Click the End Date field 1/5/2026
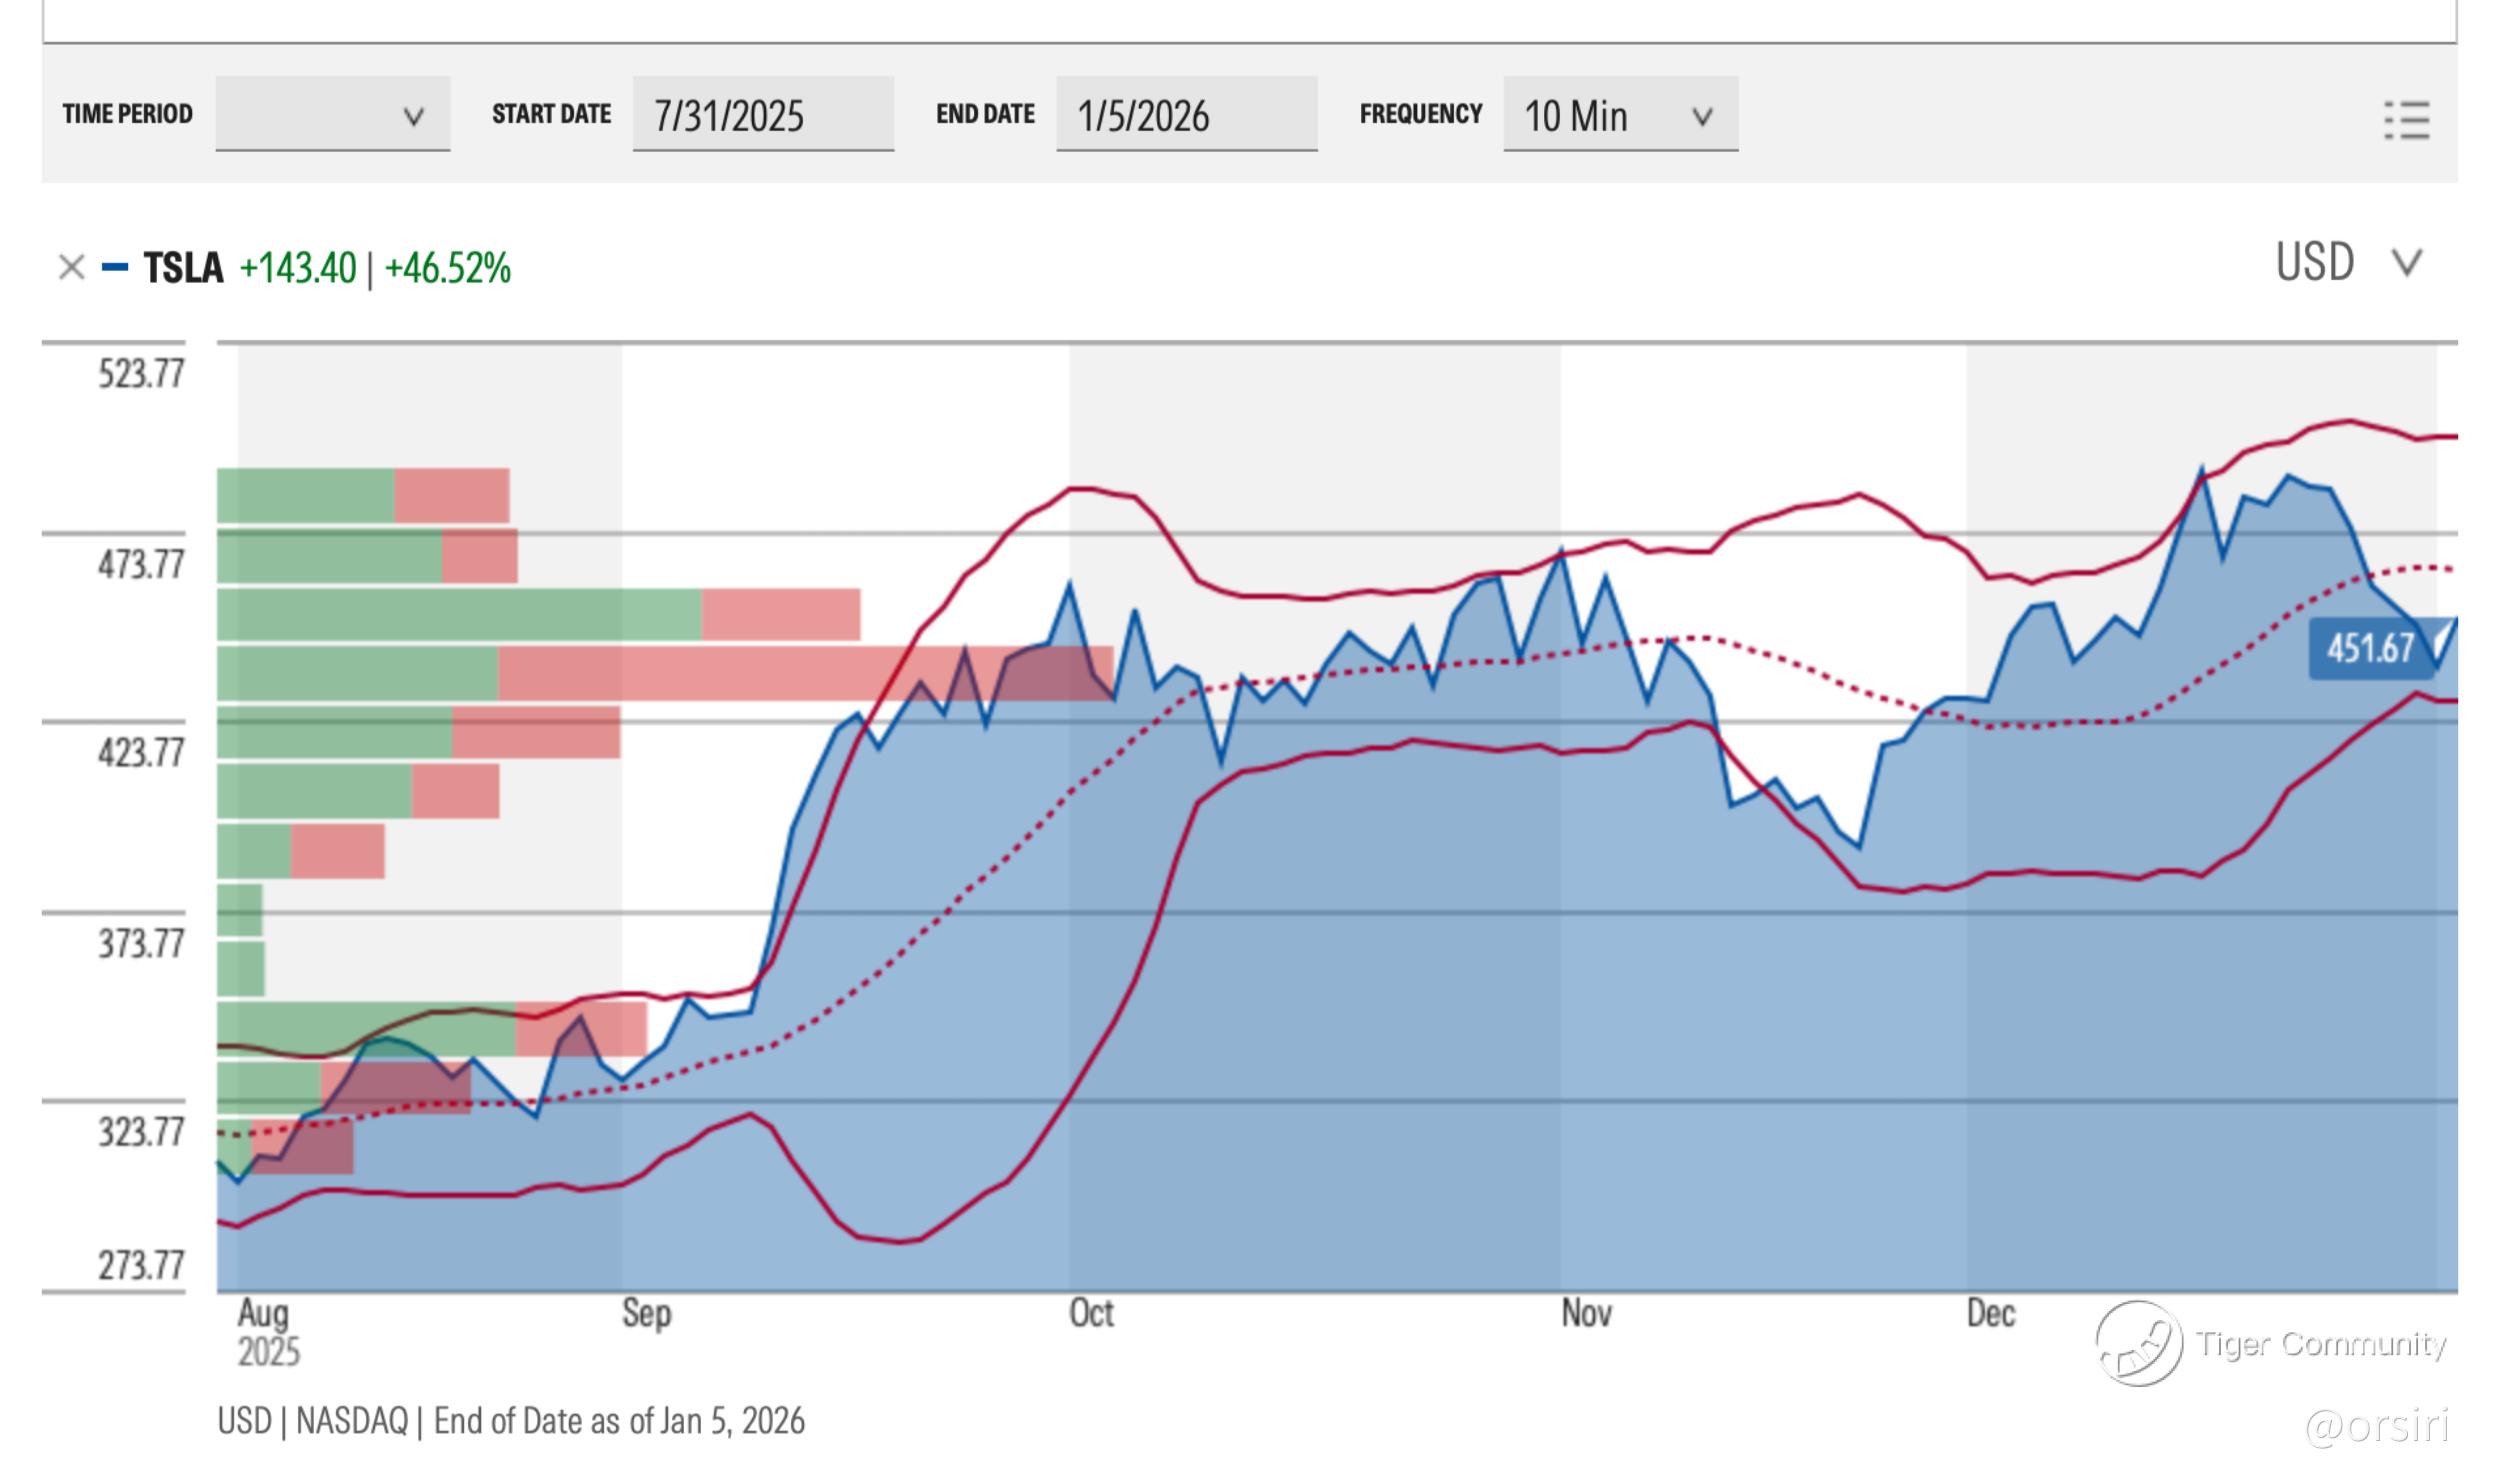This screenshot has height=1483, width=2500. [x=1186, y=114]
